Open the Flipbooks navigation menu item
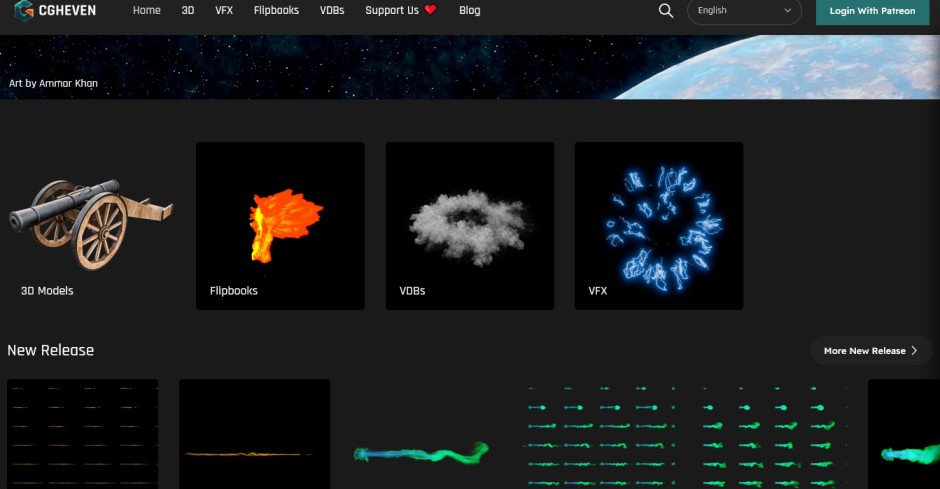 click(x=276, y=10)
